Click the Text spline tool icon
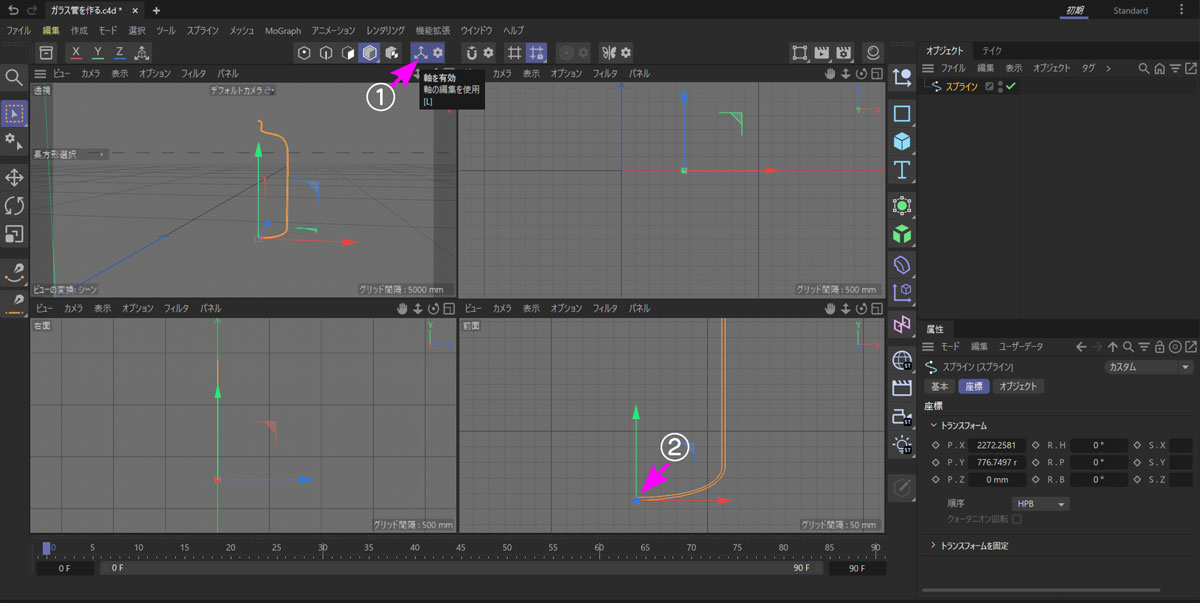The height and width of the screenshot is (603, 1200). 902,169
